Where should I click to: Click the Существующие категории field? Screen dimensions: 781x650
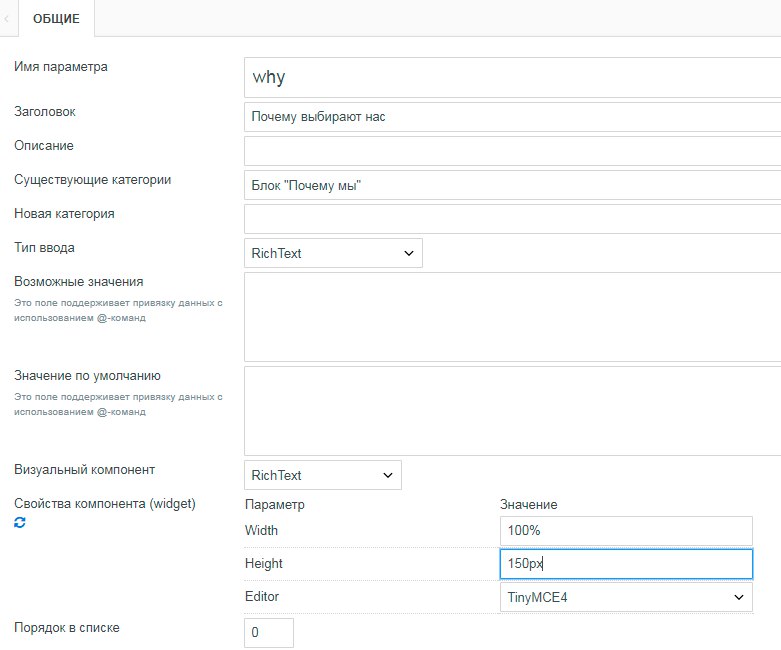pos(513,185)
